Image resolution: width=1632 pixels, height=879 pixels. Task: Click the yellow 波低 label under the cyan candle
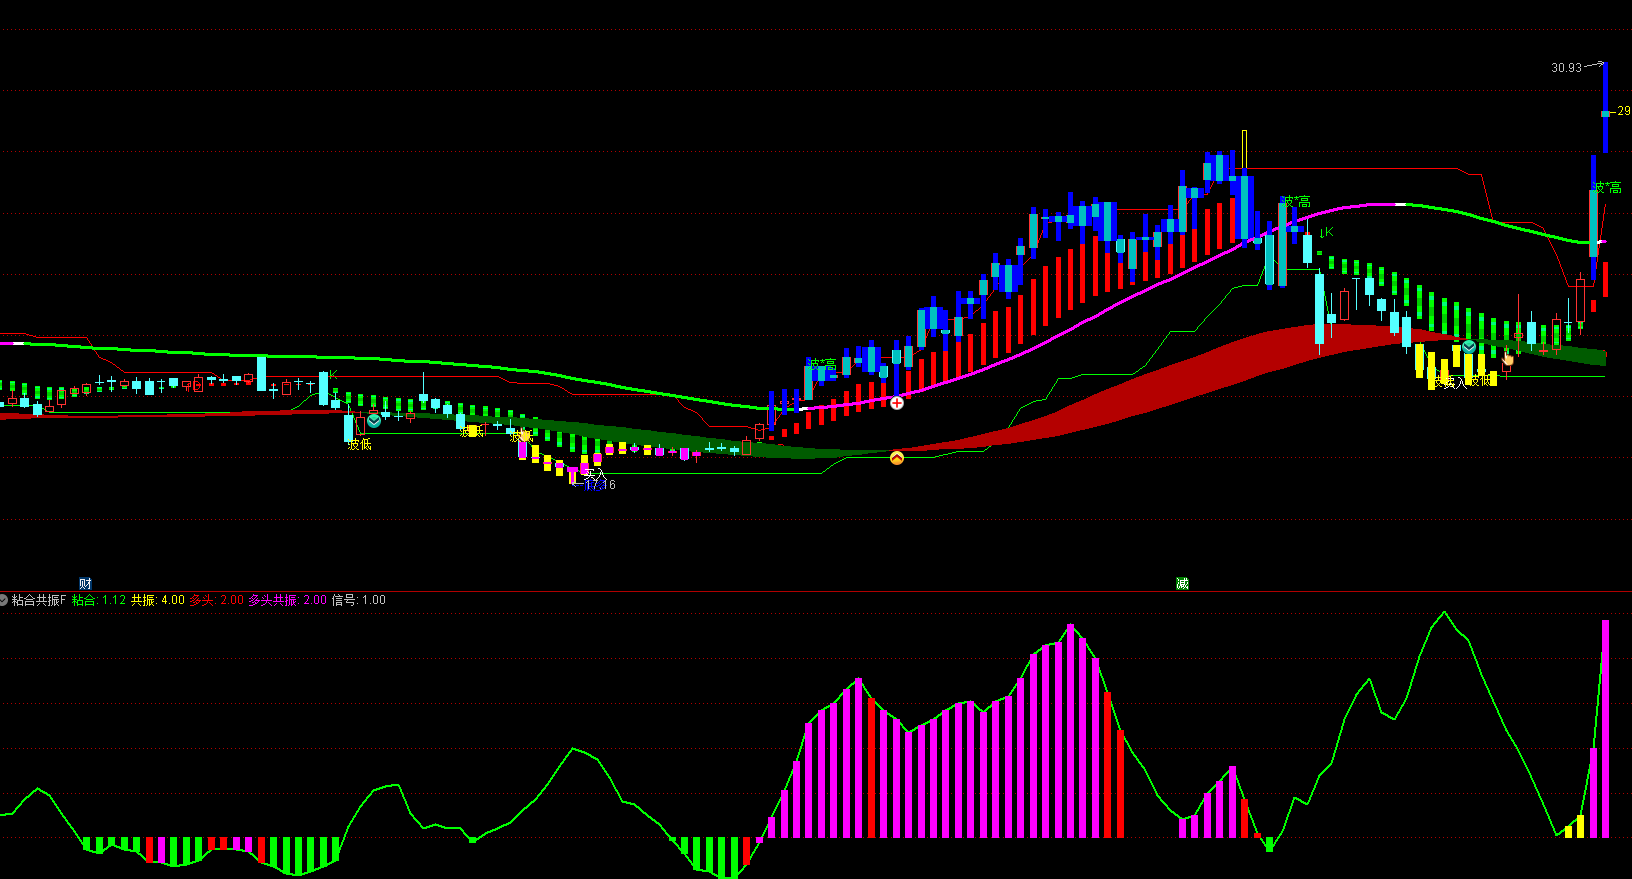click(359, 445)
